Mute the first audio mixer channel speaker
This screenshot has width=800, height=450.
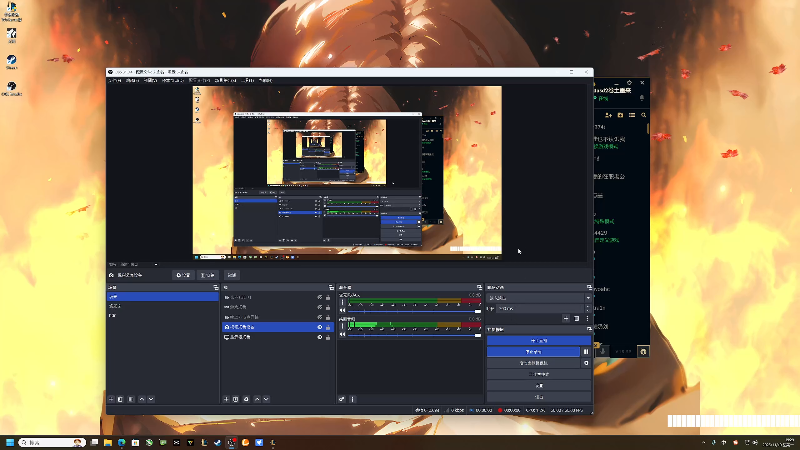click(x=343, y=310)
